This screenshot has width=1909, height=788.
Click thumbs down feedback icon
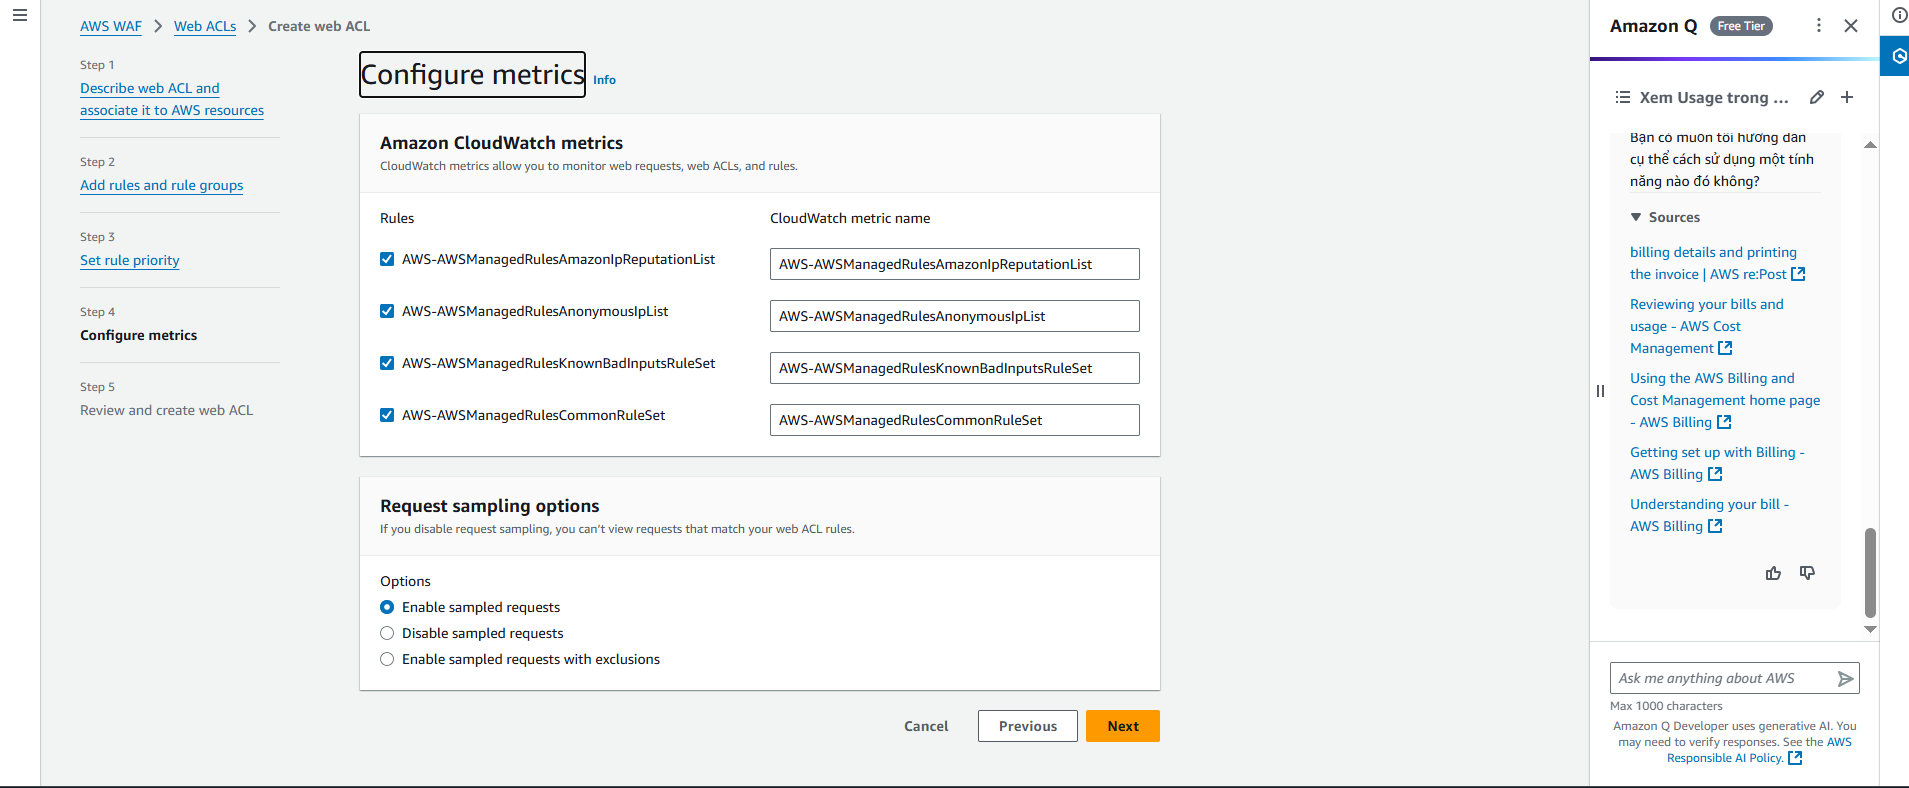[1807, 573]
